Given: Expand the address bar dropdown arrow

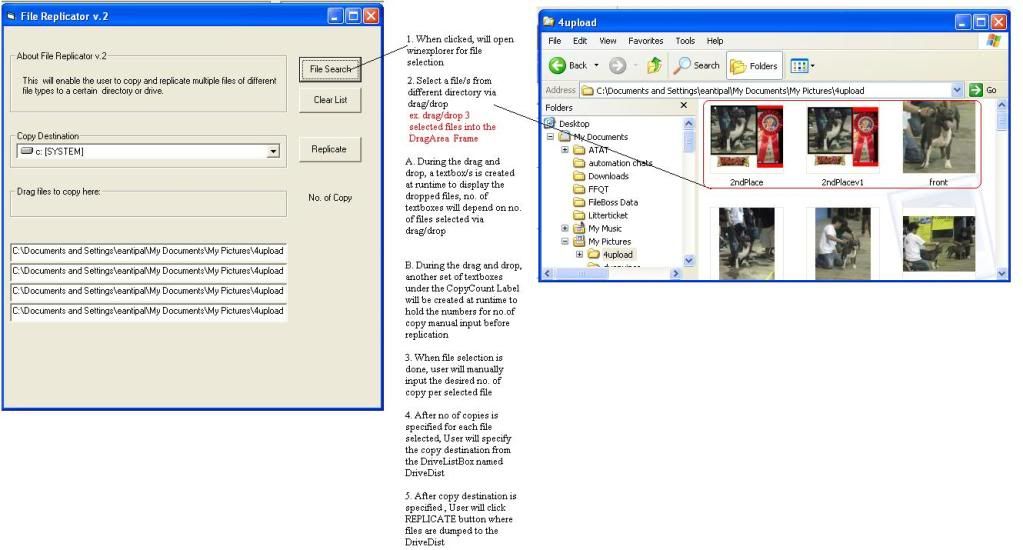Looking at the screenshot, I should coord(957,90).
